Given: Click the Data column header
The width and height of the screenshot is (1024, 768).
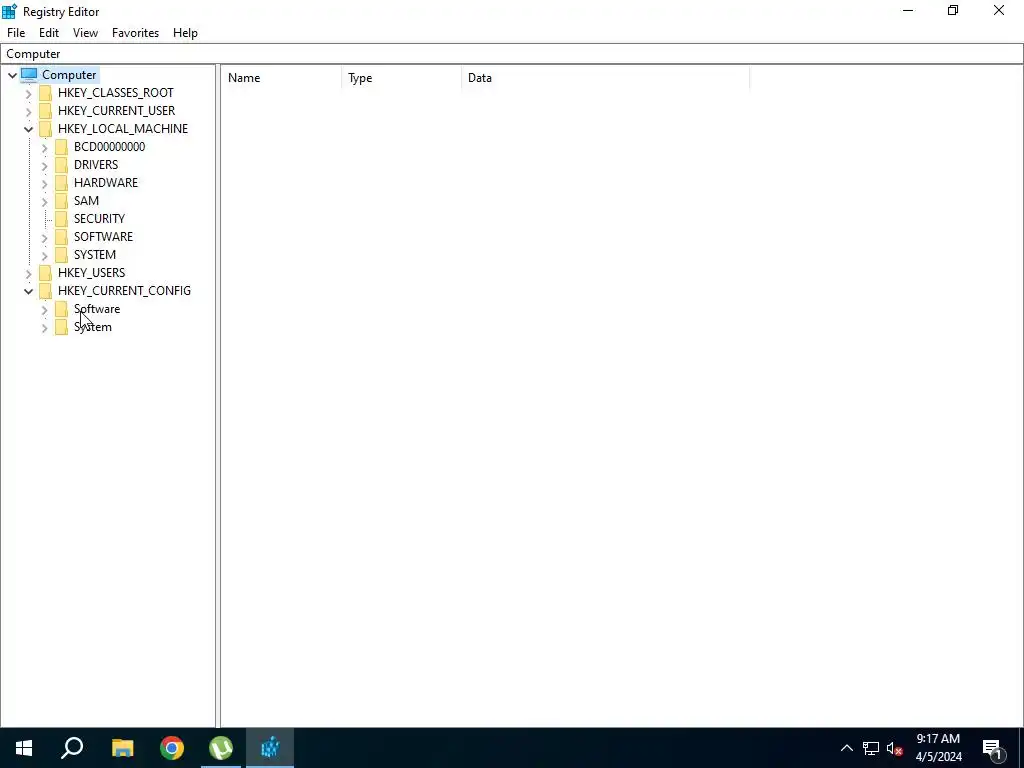Looking at the screenshot, I should [605, 78].
